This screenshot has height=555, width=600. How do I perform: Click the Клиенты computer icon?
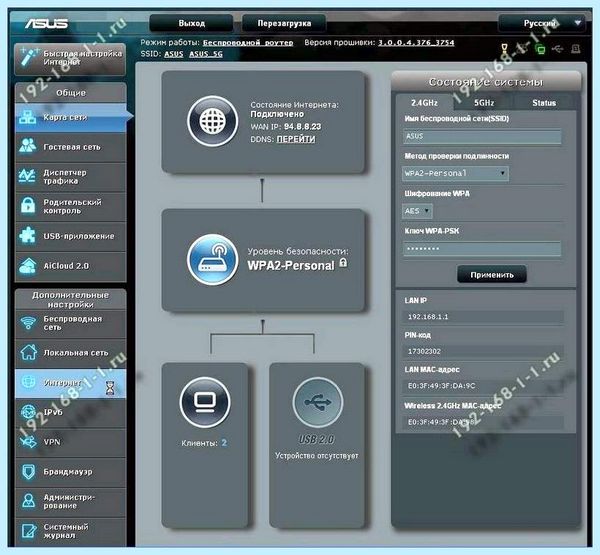tap(205, 402)
